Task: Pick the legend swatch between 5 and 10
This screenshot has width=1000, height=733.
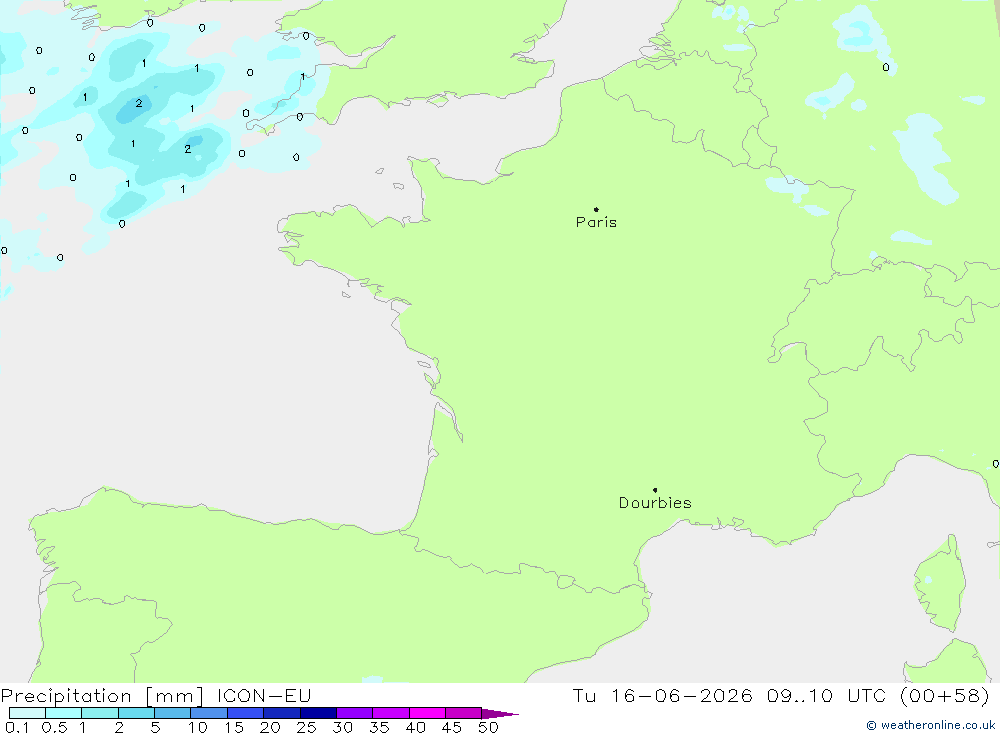Action: [x=173, y=713]
